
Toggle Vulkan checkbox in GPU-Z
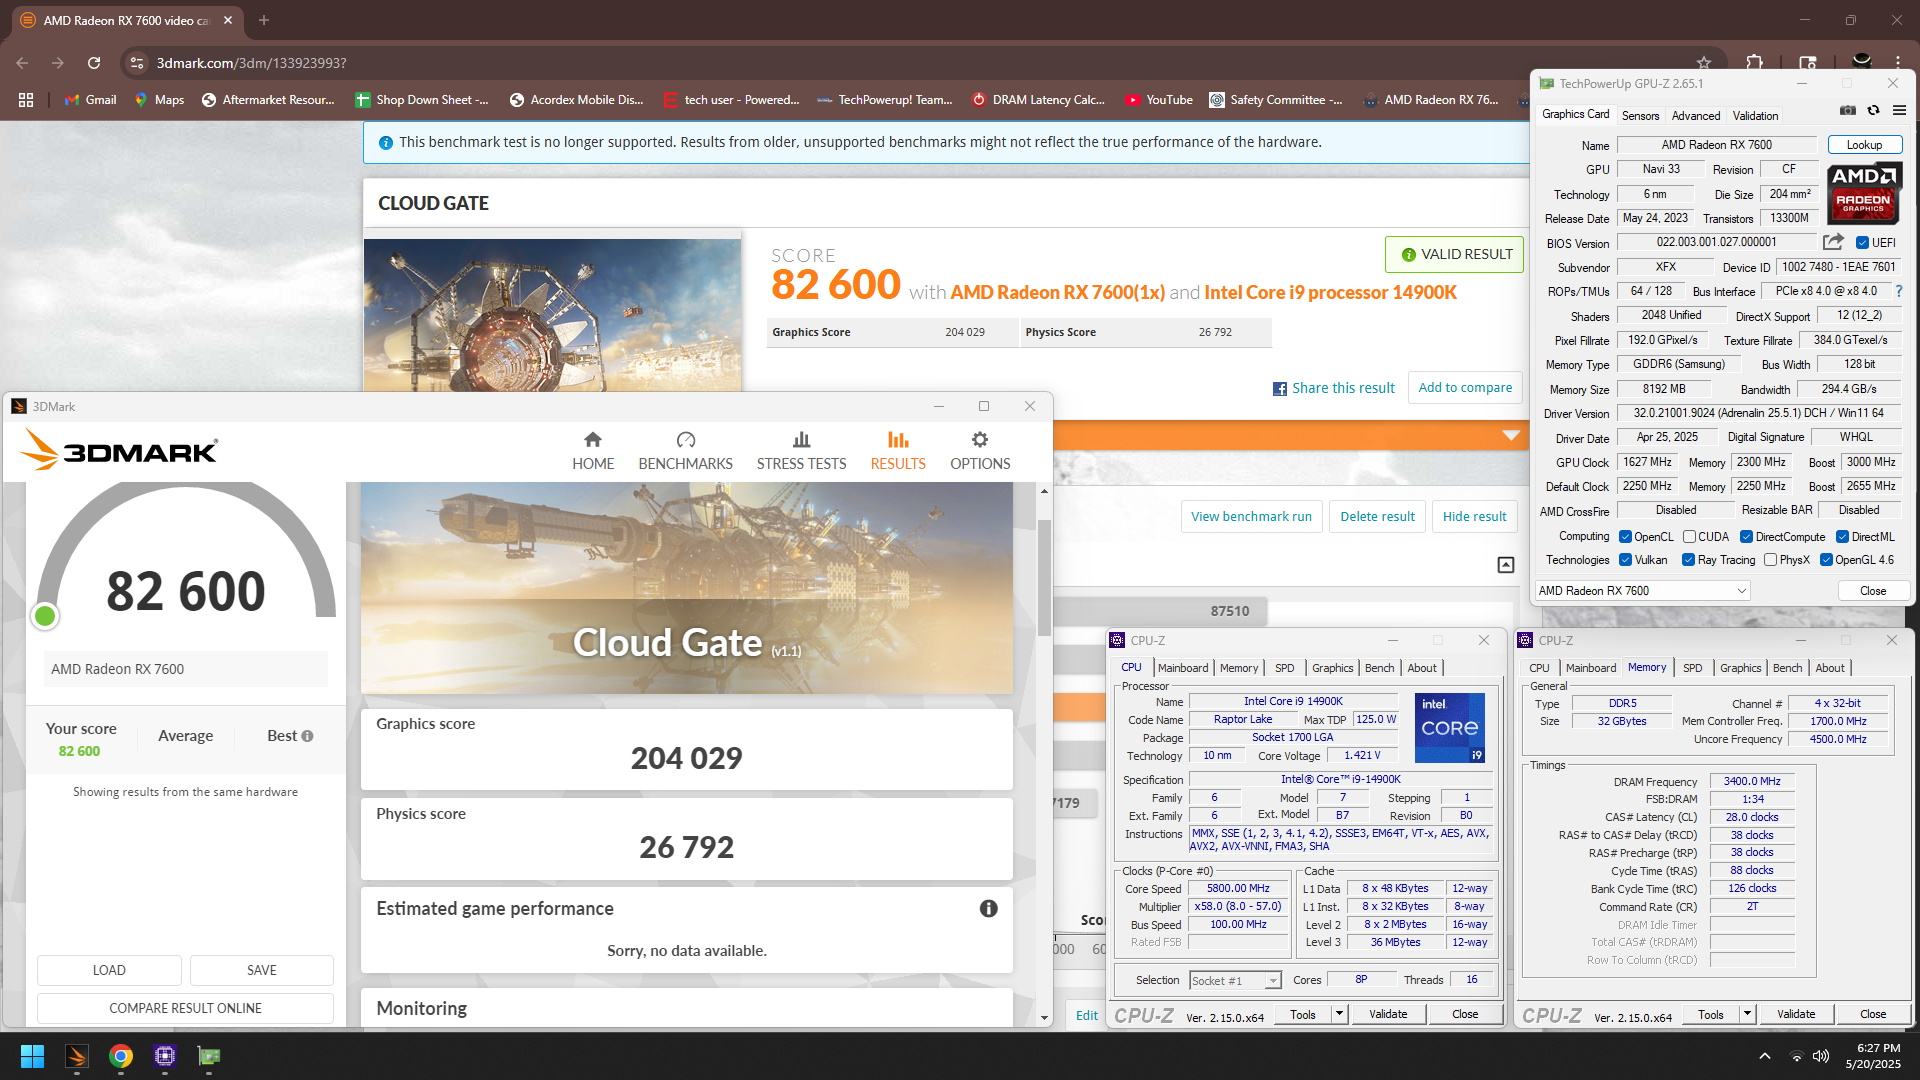1625,560
